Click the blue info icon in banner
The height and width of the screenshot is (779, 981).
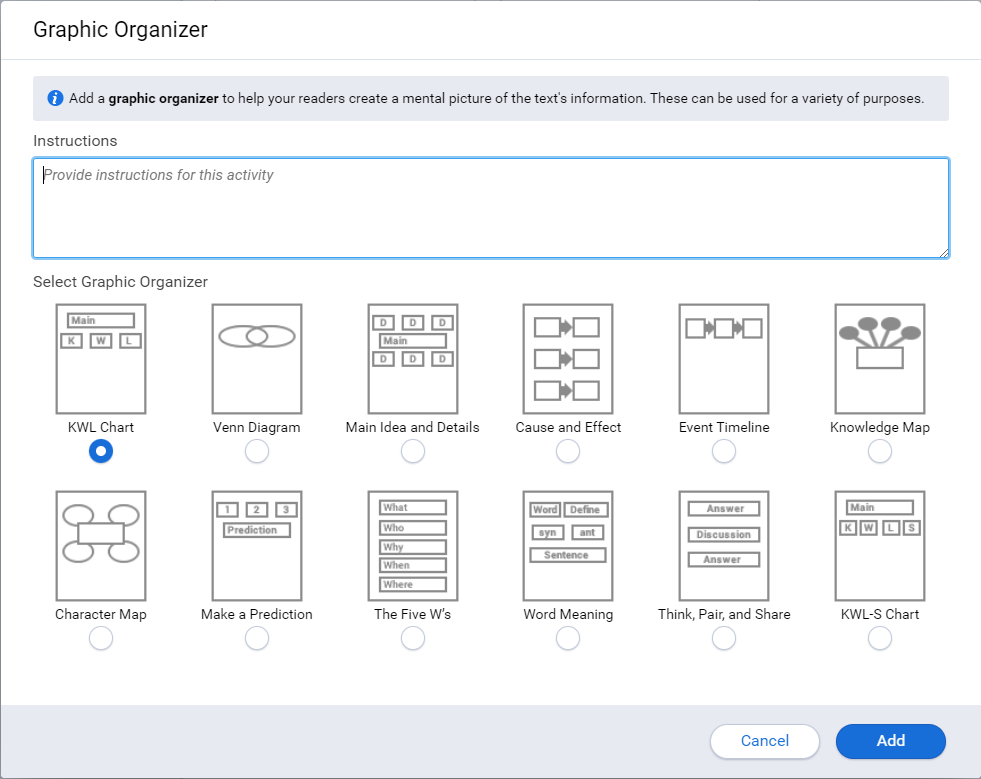(55, 98)
